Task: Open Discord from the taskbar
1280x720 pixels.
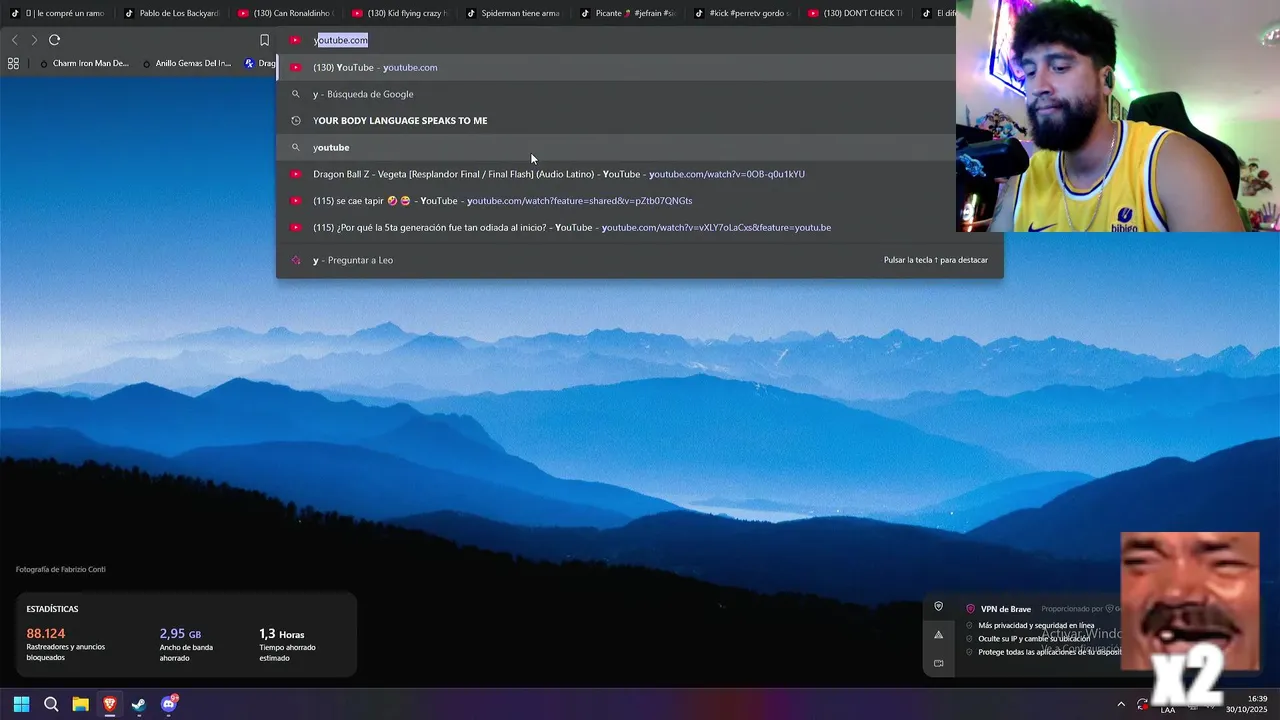Action: 169,704
